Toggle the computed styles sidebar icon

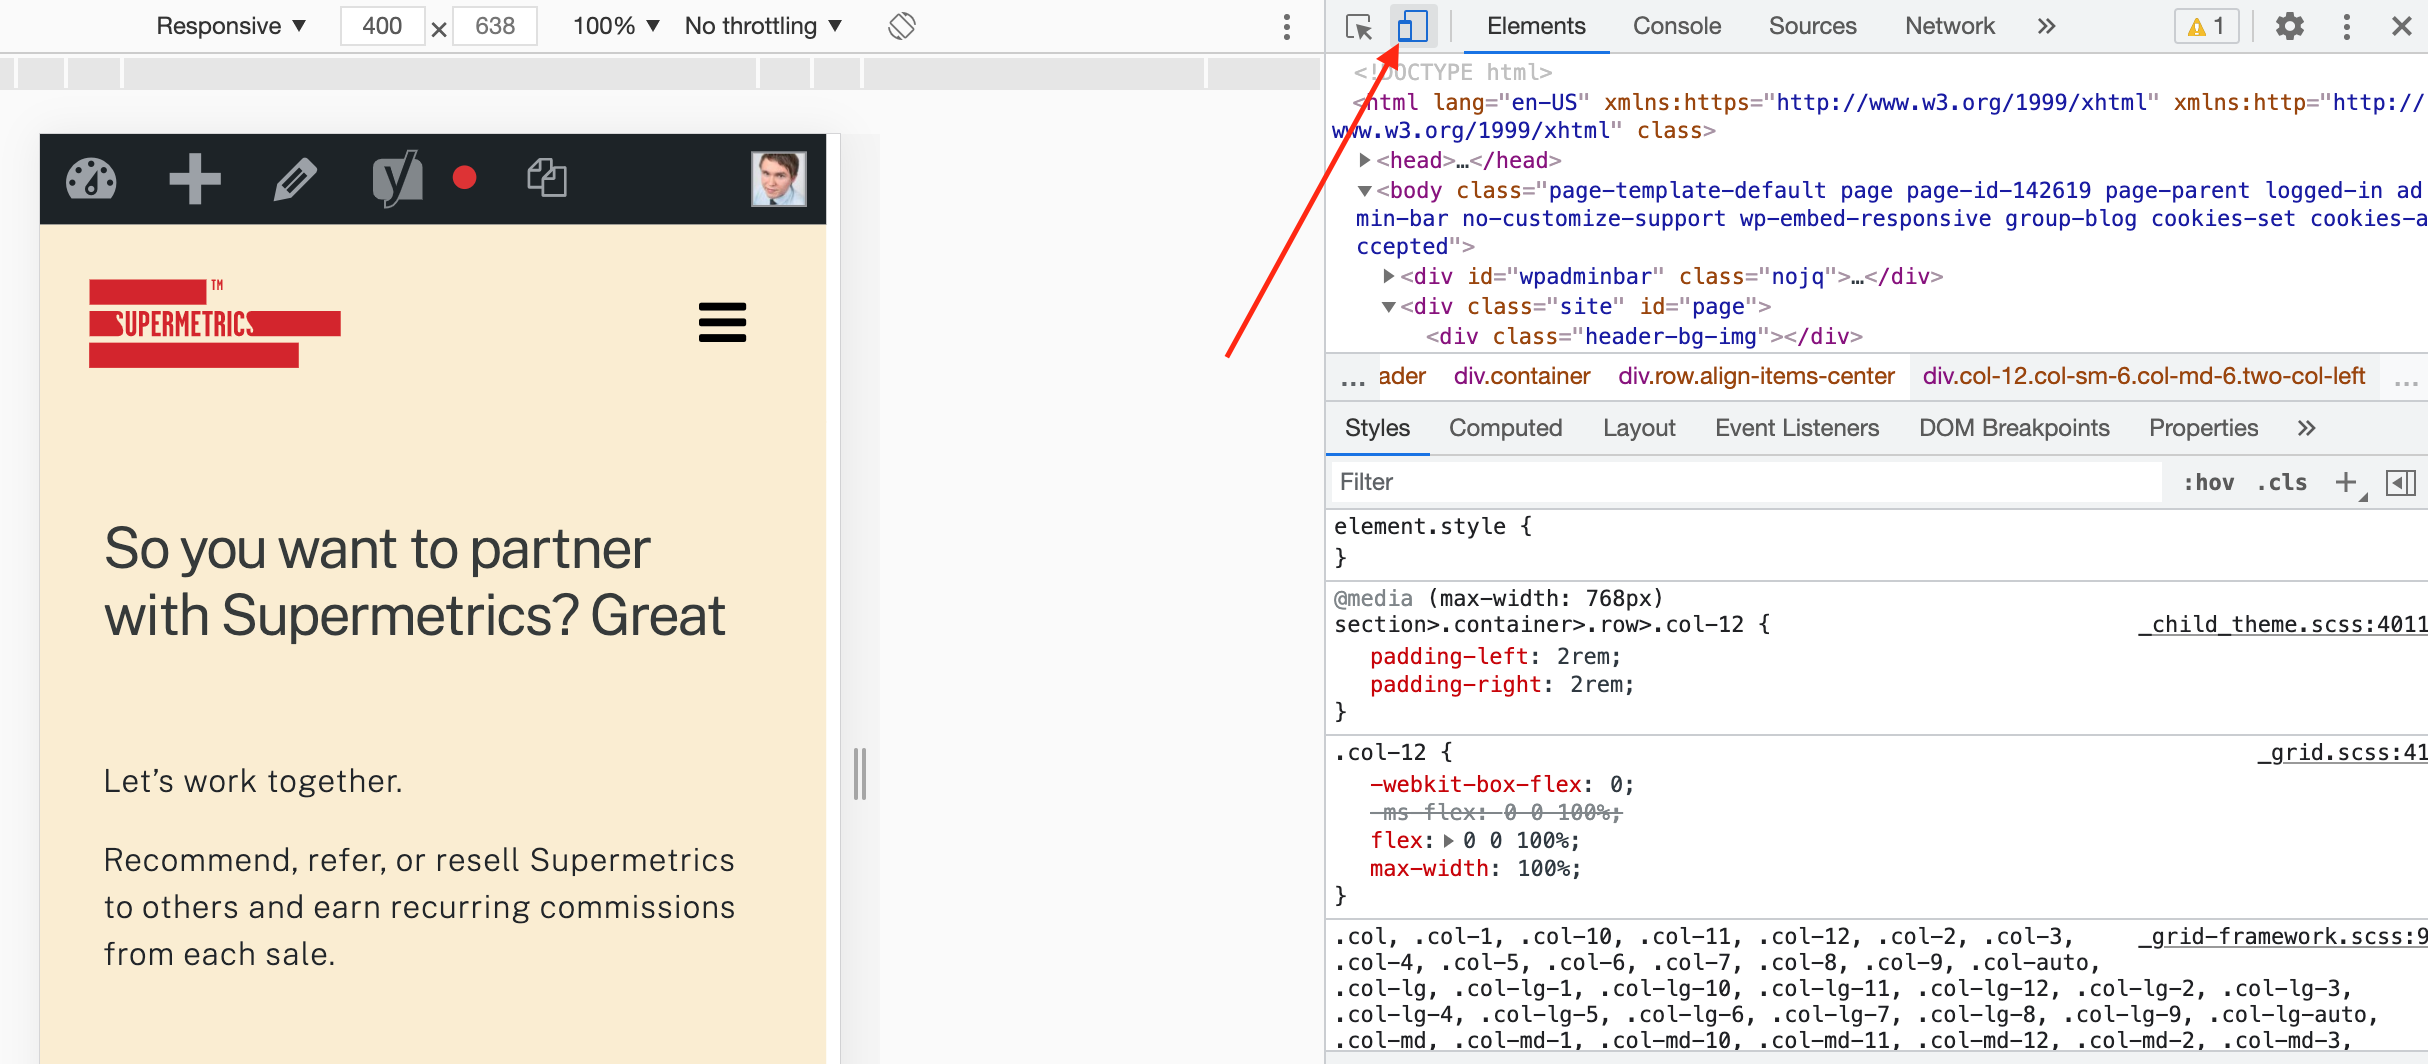click(2400, 483)
